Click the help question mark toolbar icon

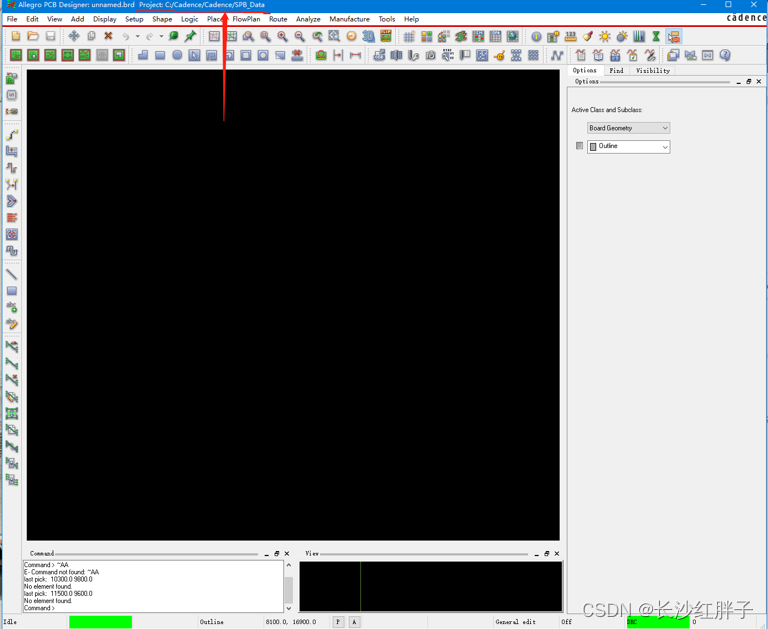click(725, 55)
